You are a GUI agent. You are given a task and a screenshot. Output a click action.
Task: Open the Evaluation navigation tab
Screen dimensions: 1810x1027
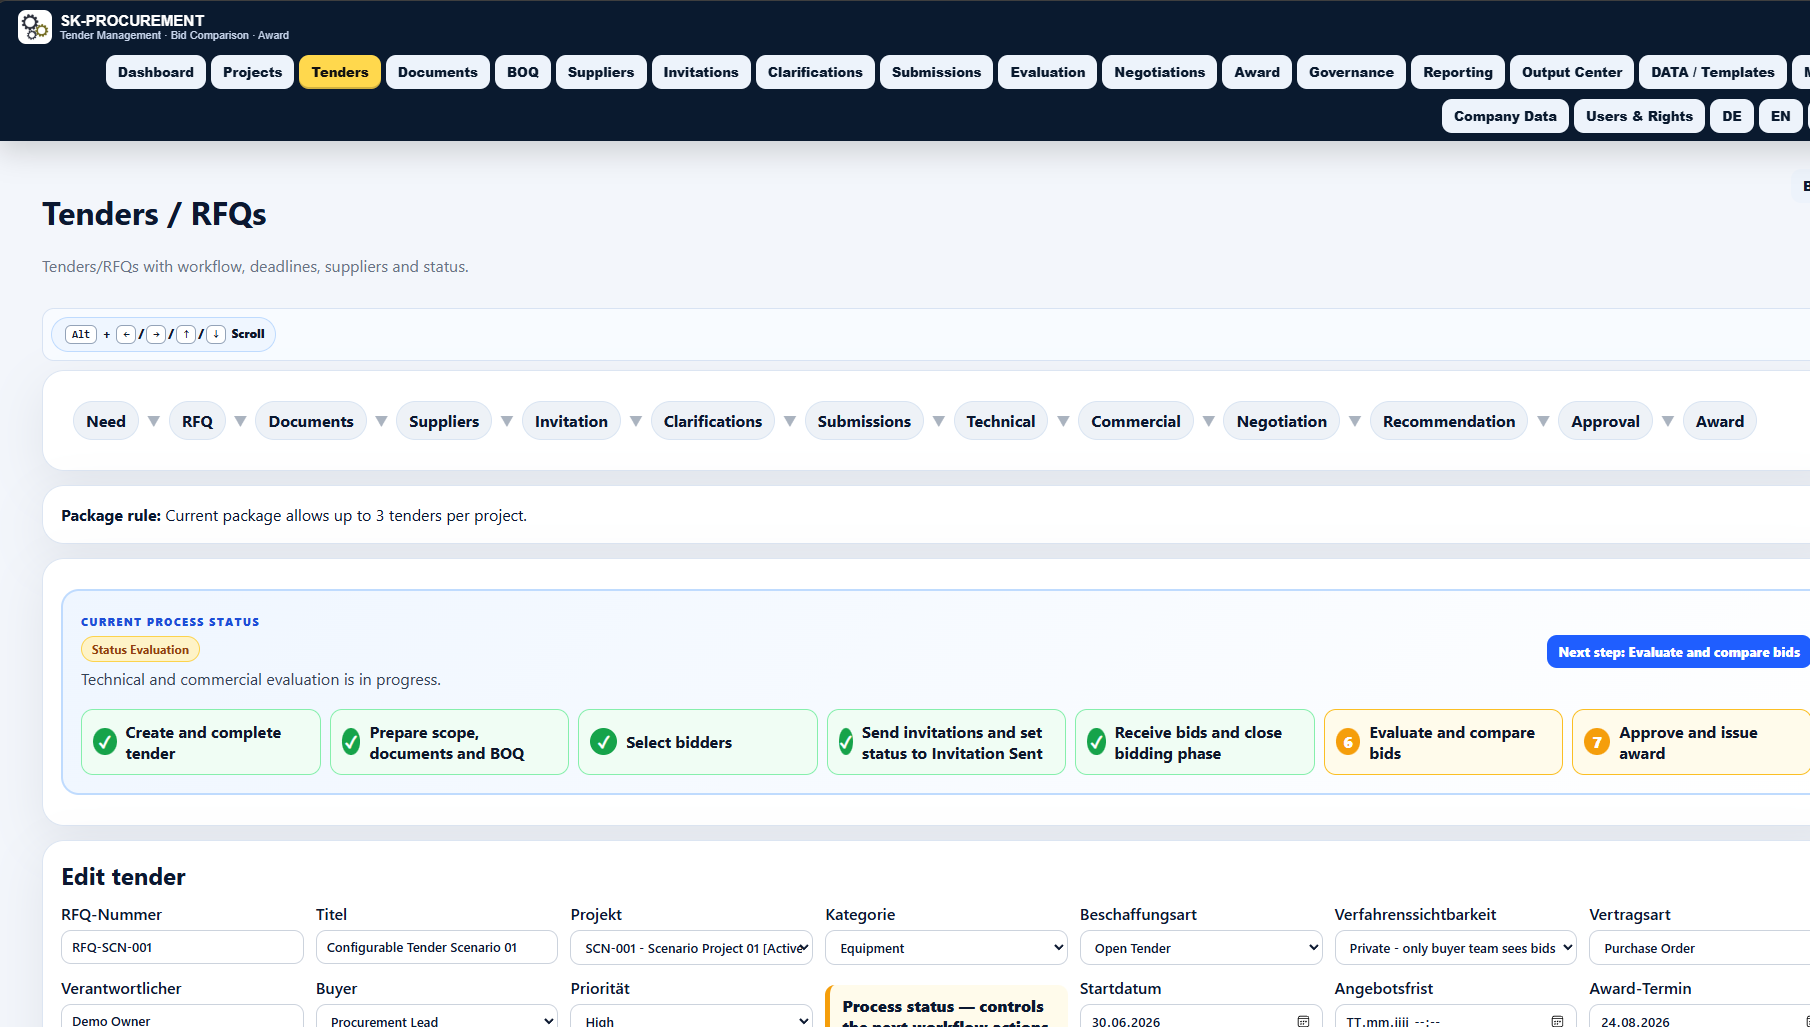(x=1048, y=72)
